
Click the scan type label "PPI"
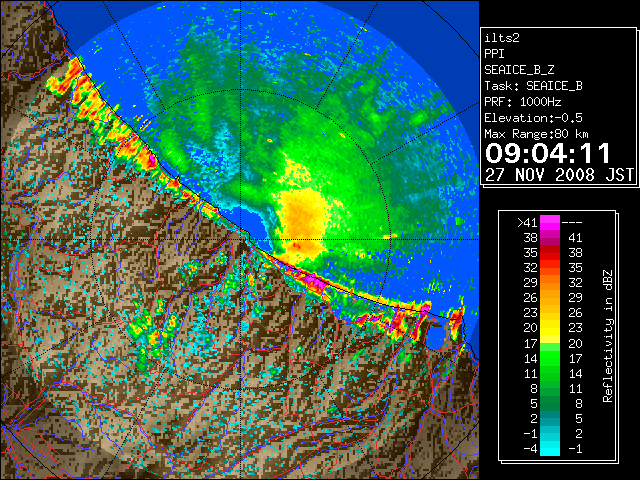494,54
